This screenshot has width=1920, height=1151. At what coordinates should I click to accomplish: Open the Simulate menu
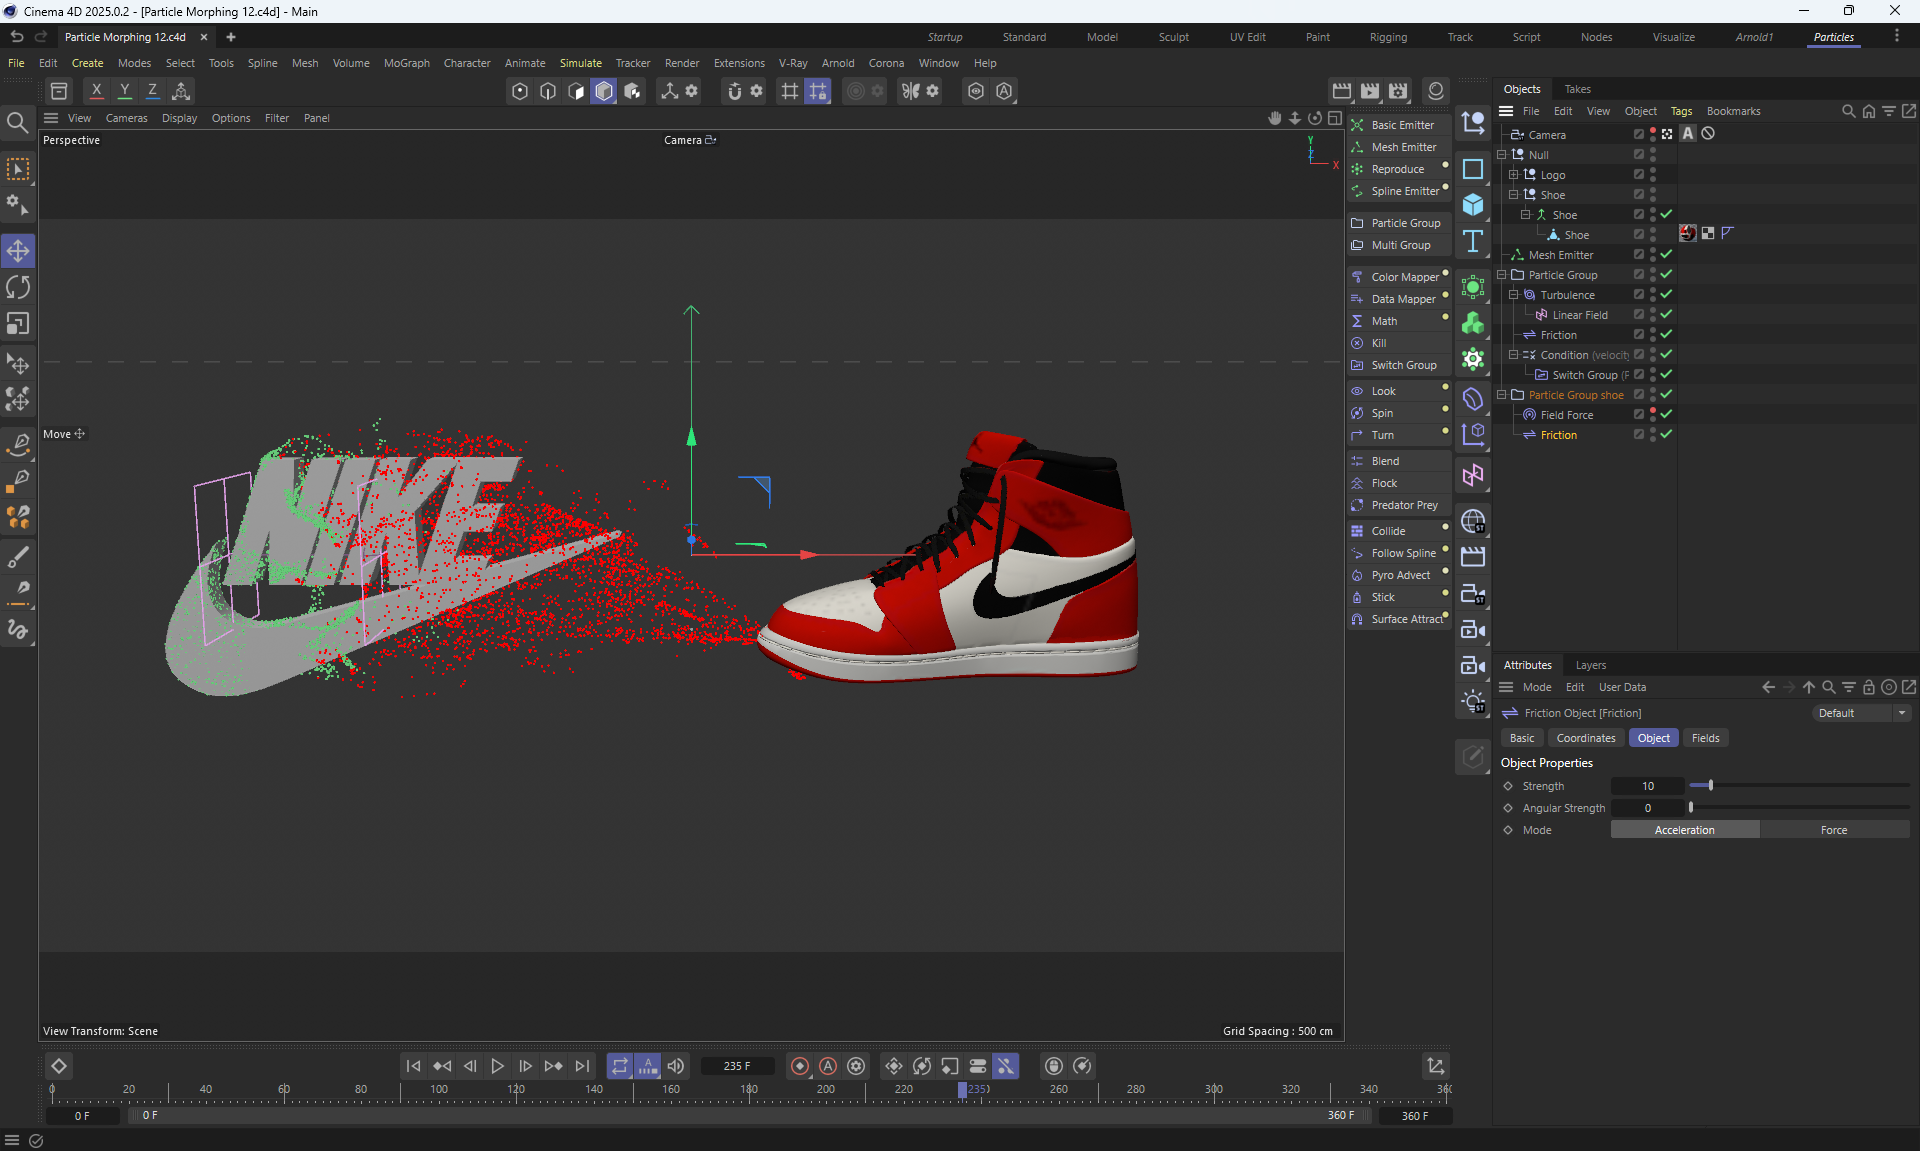click(x=580, y=63)
